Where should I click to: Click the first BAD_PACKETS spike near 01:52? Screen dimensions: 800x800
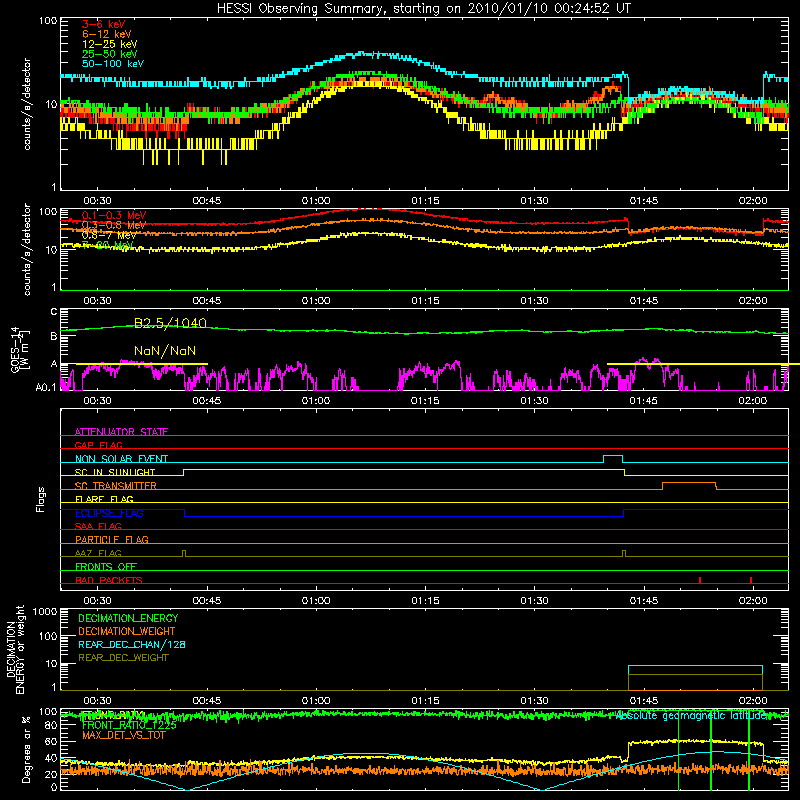700,580
